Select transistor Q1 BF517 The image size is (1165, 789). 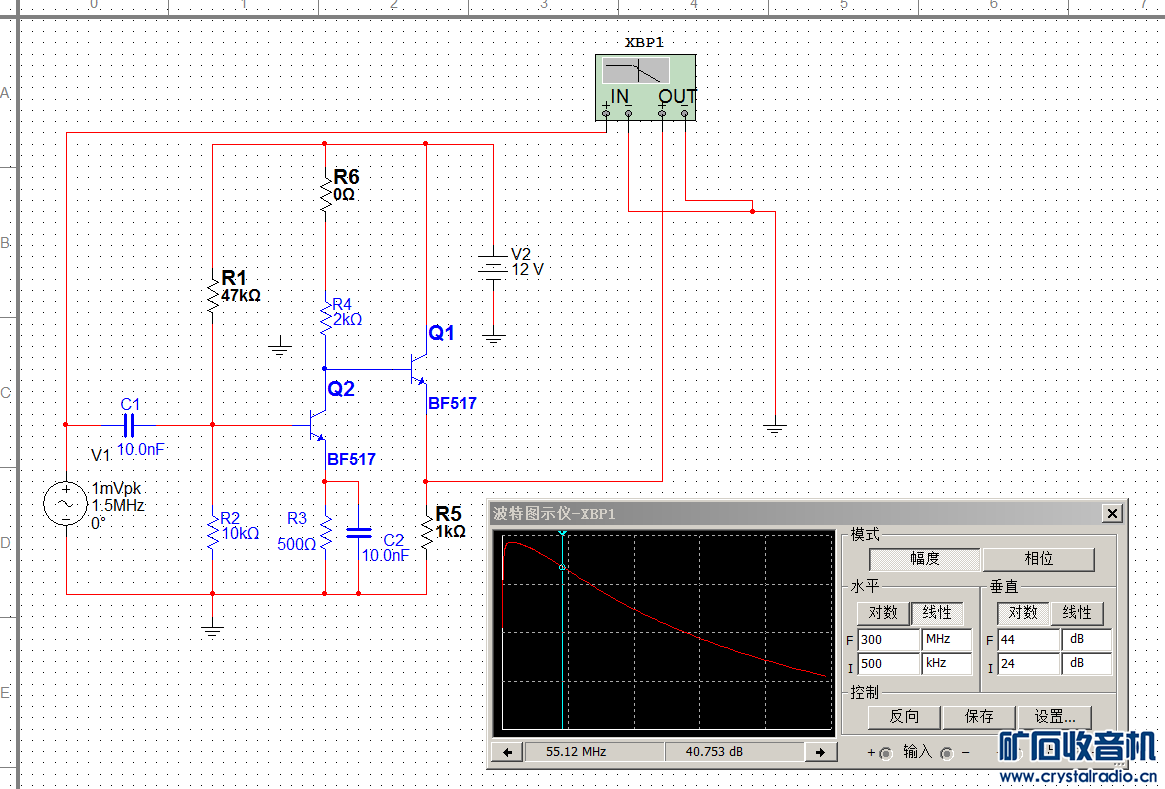[420, 368]
